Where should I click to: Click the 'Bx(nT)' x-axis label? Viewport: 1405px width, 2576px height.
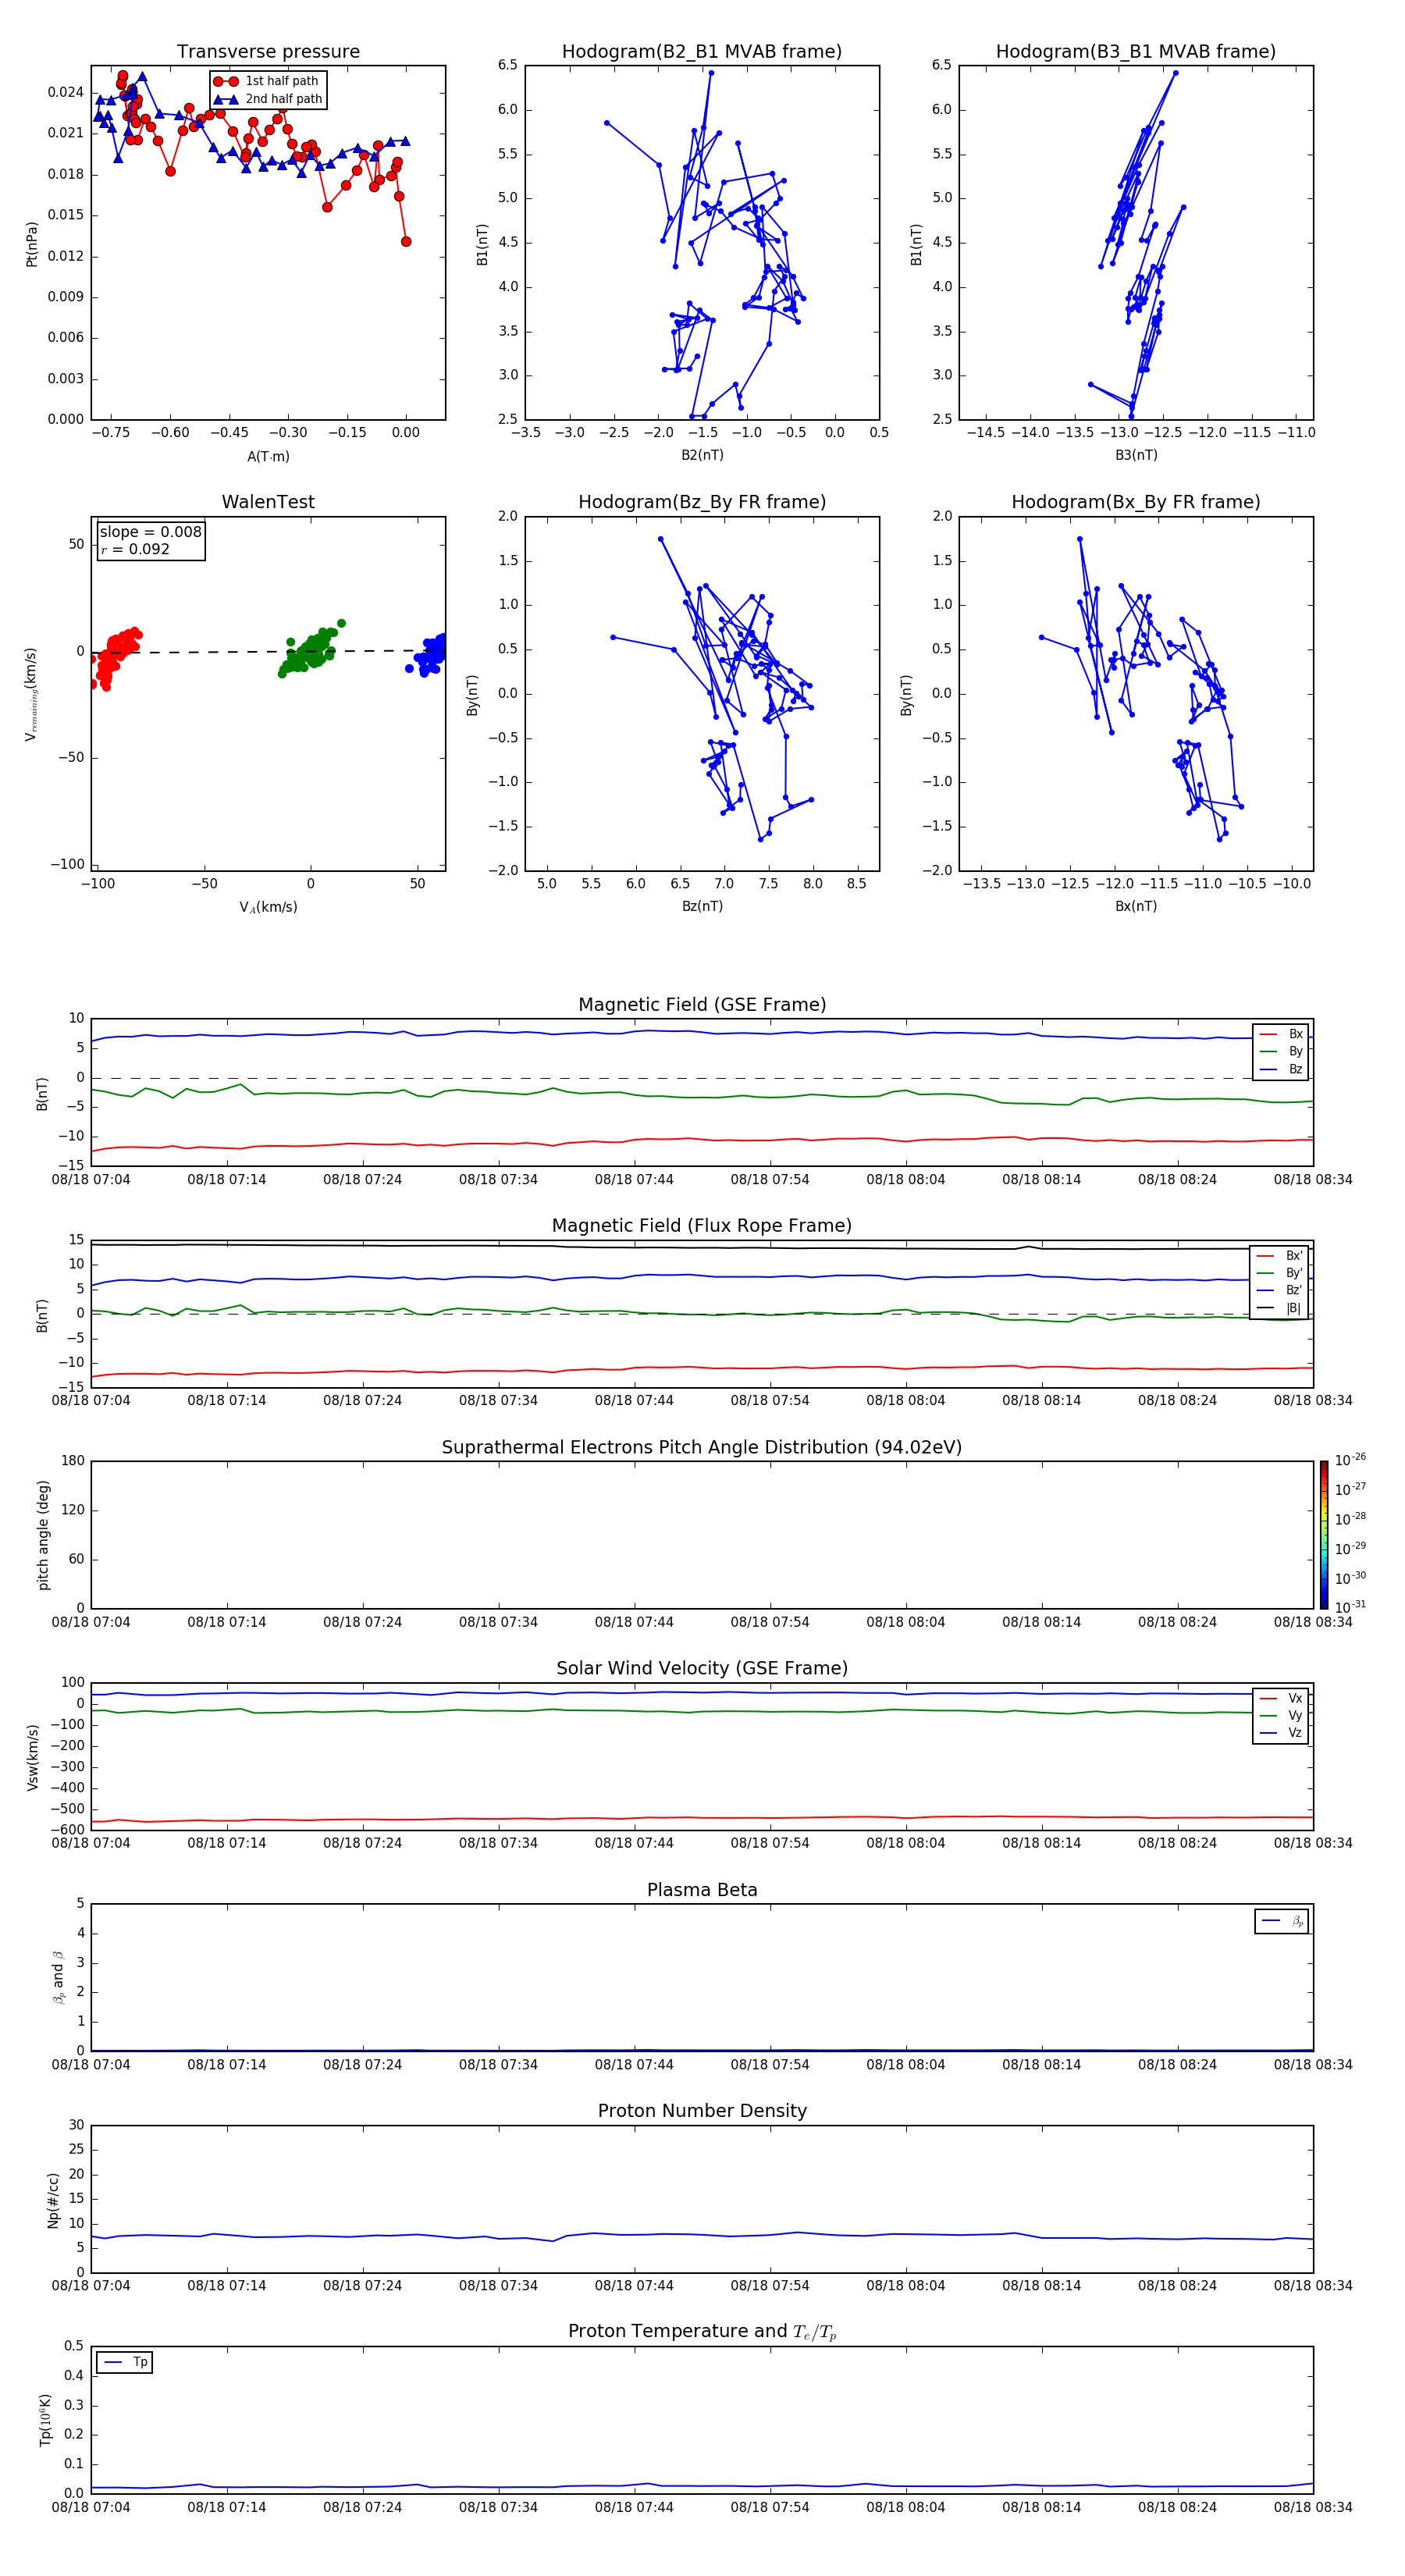coord(1136,907)
